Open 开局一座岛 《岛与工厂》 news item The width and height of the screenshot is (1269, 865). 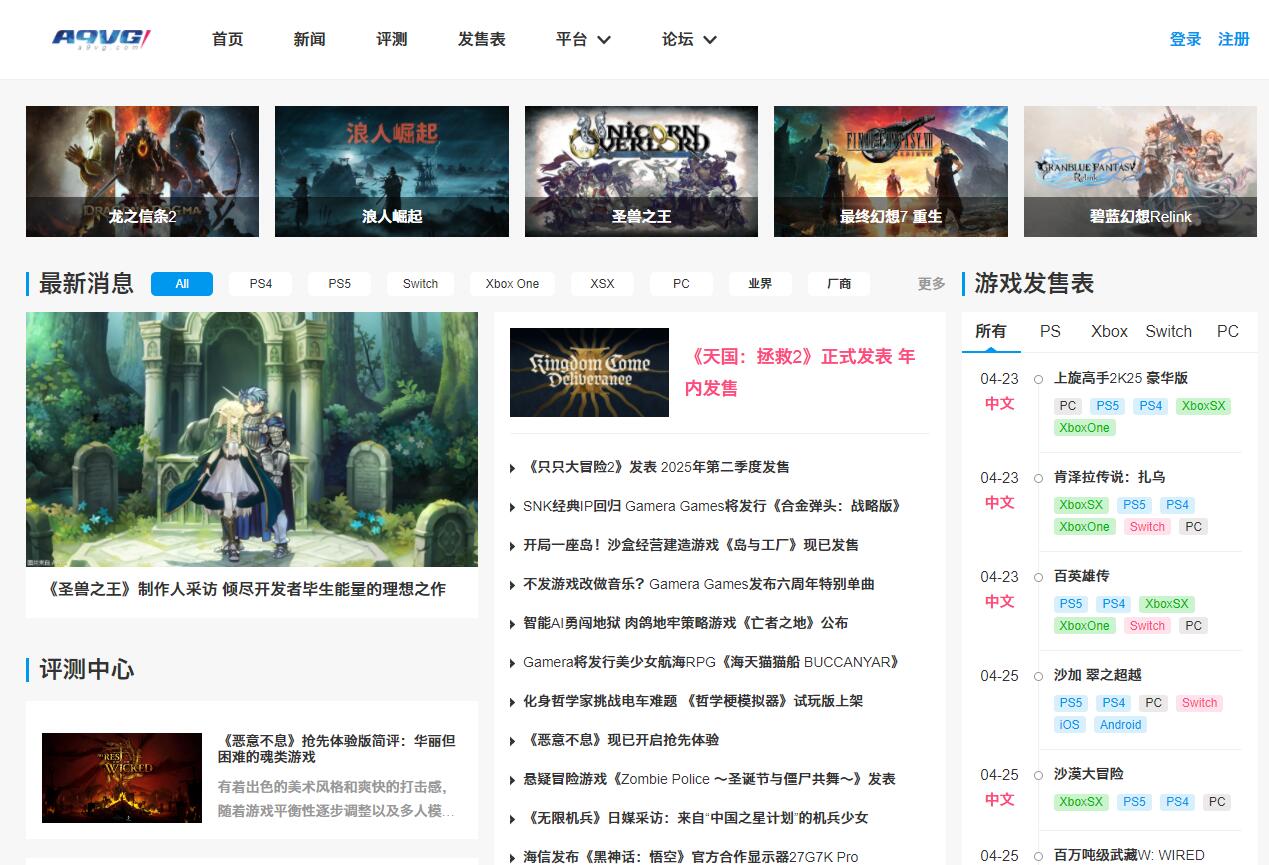(x=691, y=545)
